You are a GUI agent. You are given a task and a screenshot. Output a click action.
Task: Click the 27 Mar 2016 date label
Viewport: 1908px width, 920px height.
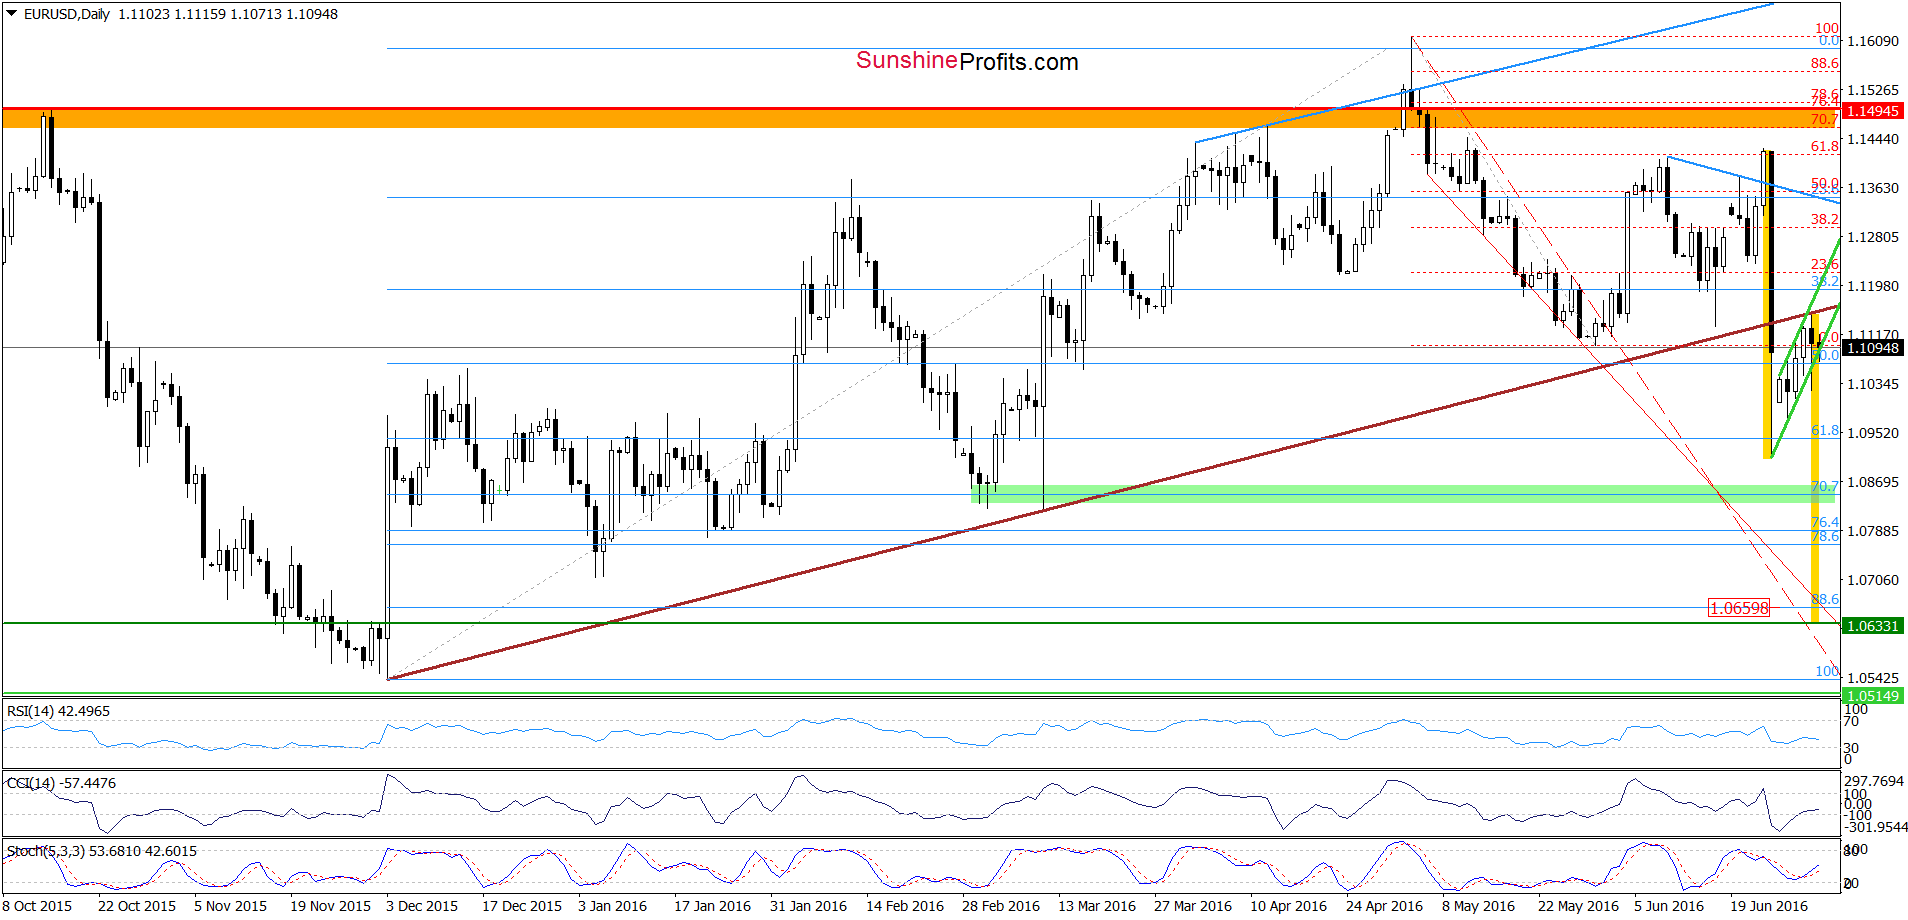(1193, 906)
